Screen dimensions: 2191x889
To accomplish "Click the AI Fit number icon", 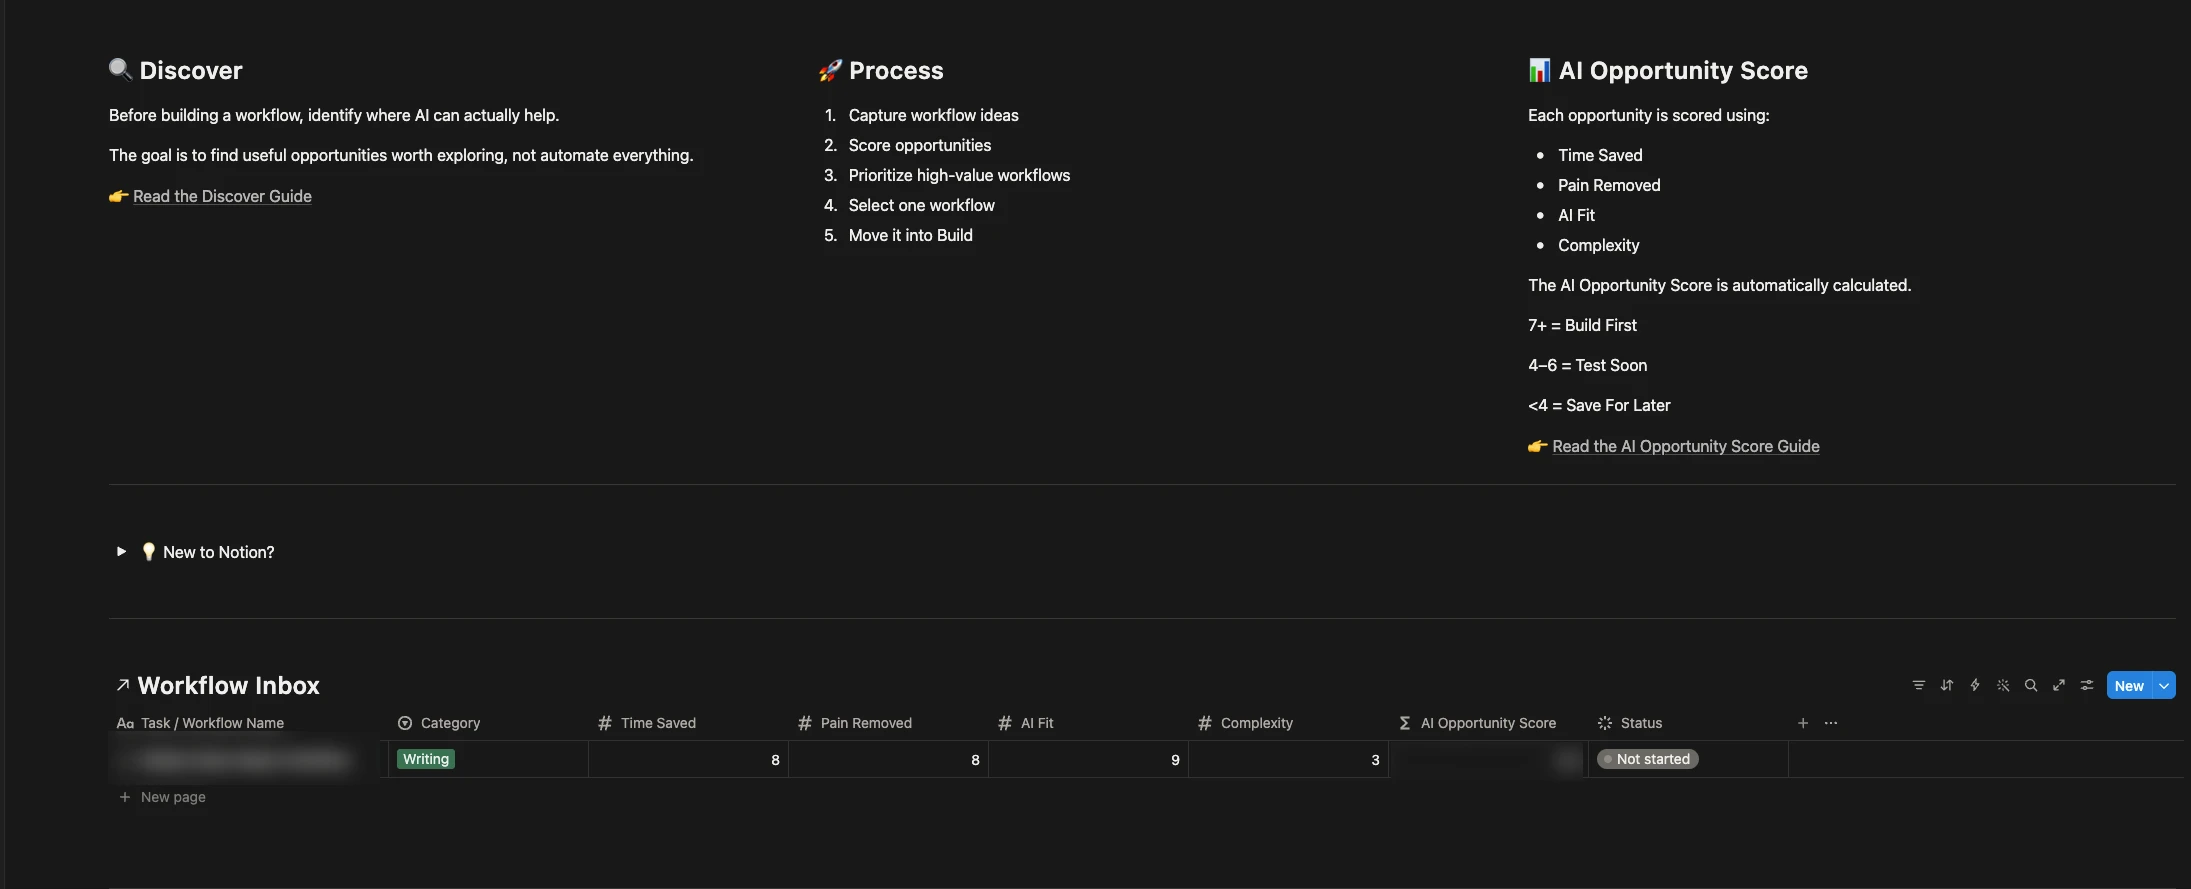I will tap(1005, 723).
